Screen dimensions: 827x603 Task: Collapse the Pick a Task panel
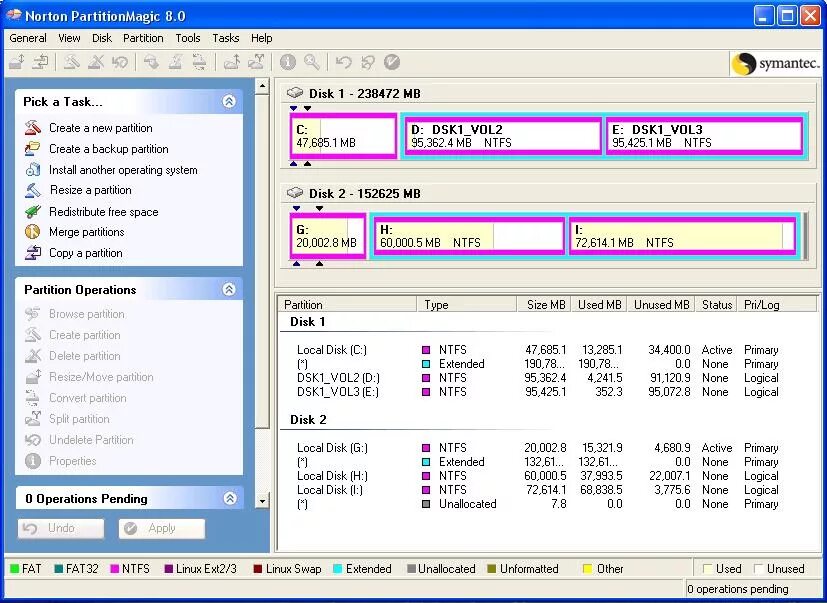pos(229,101)
